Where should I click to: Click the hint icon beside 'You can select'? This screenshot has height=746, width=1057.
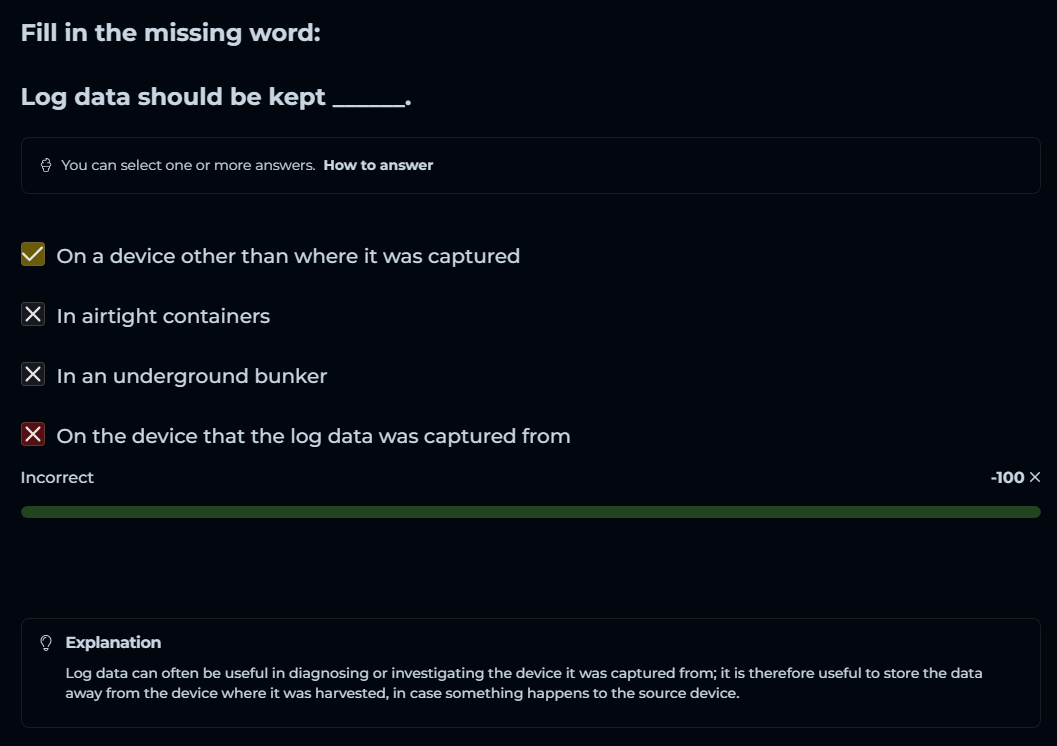(x=46, y=165)
